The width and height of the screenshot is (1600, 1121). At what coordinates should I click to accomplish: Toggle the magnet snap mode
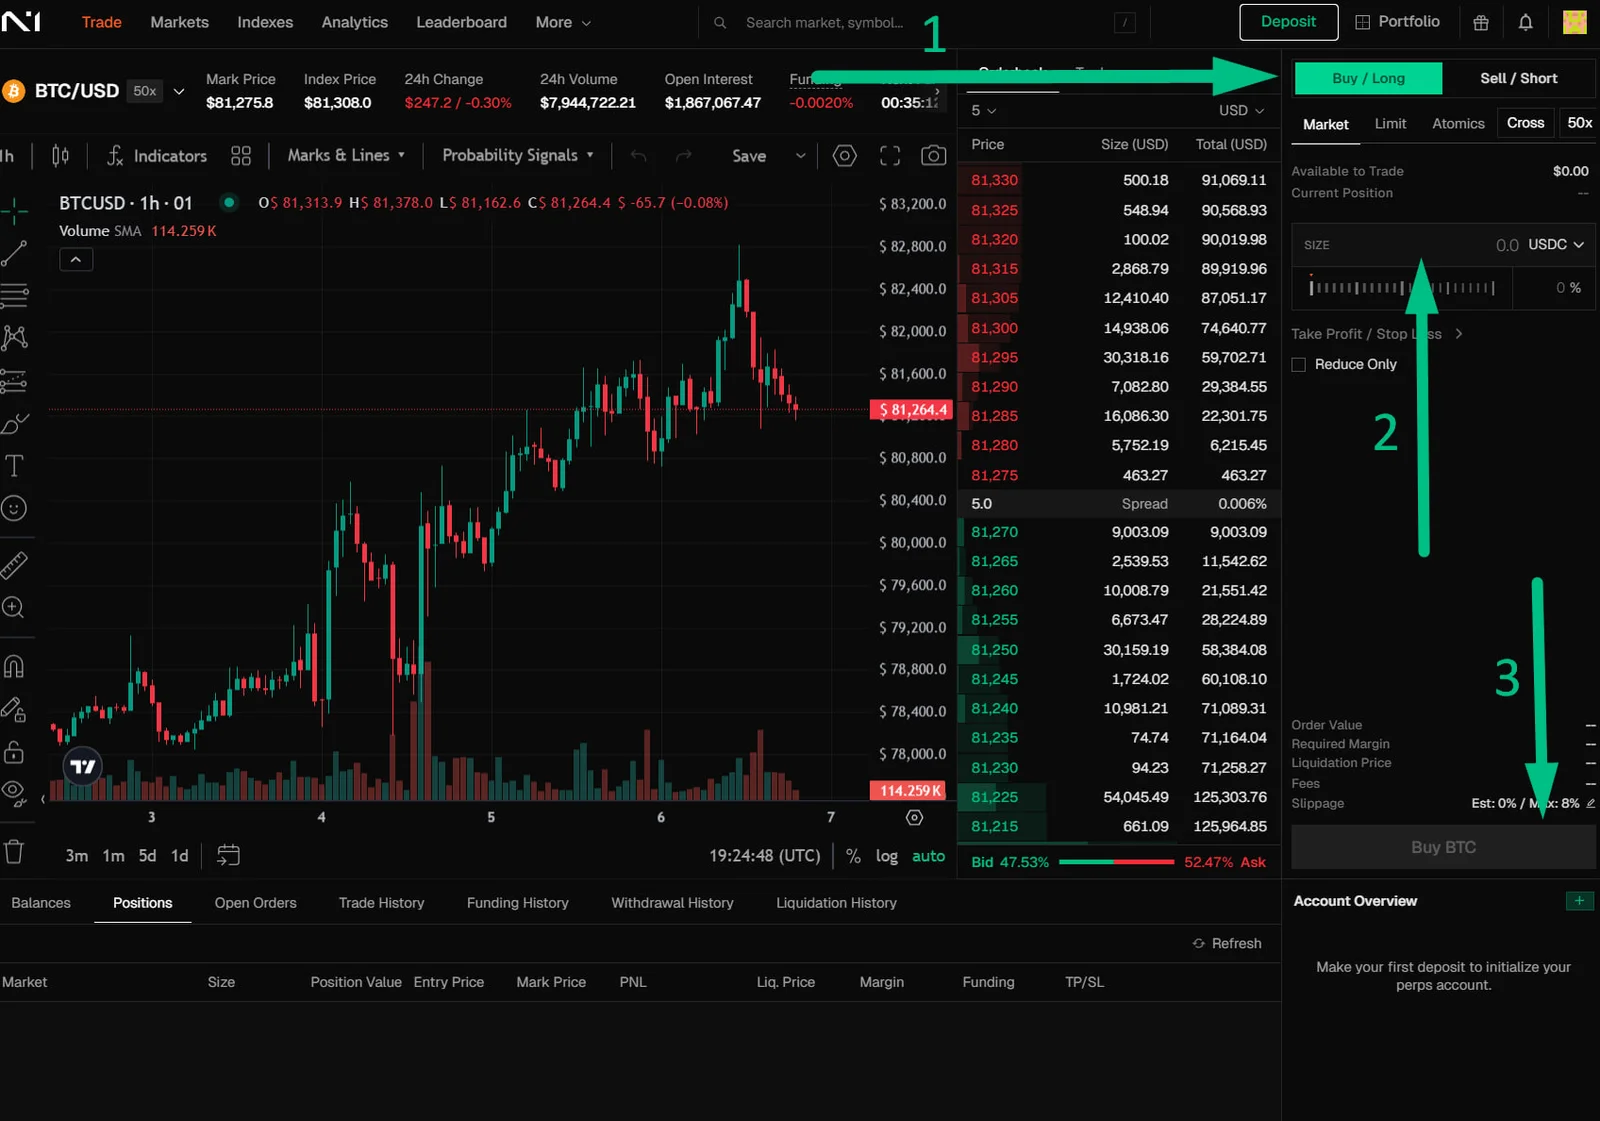tap(14, 666)
